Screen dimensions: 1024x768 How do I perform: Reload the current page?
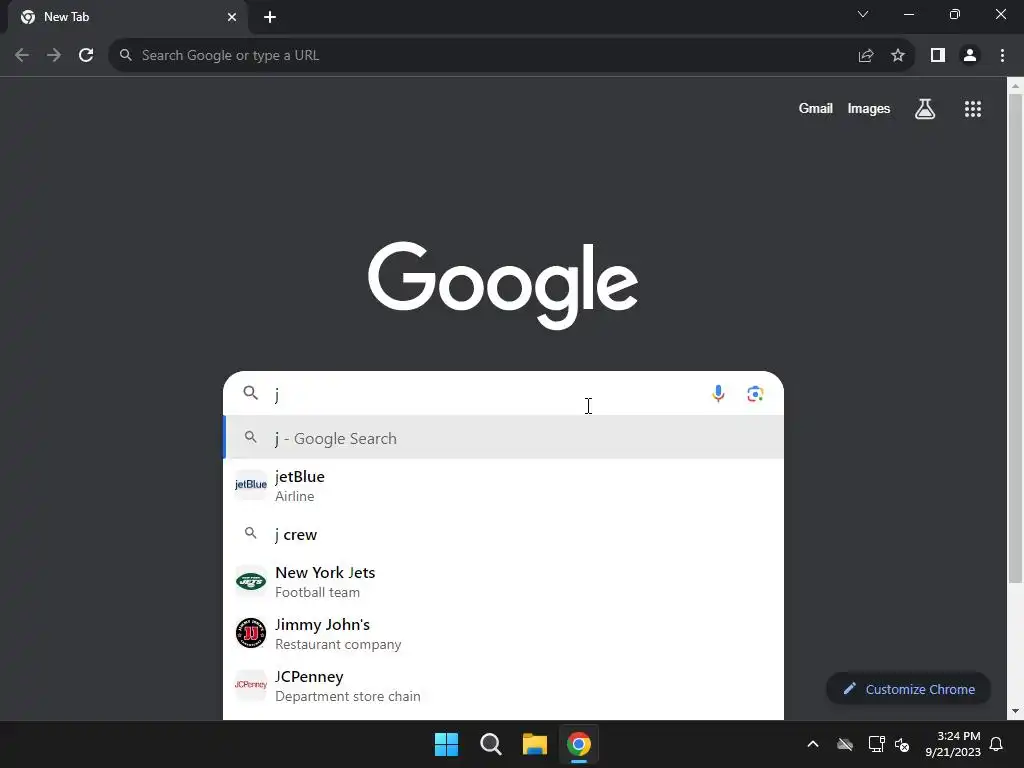pos(86,56)
